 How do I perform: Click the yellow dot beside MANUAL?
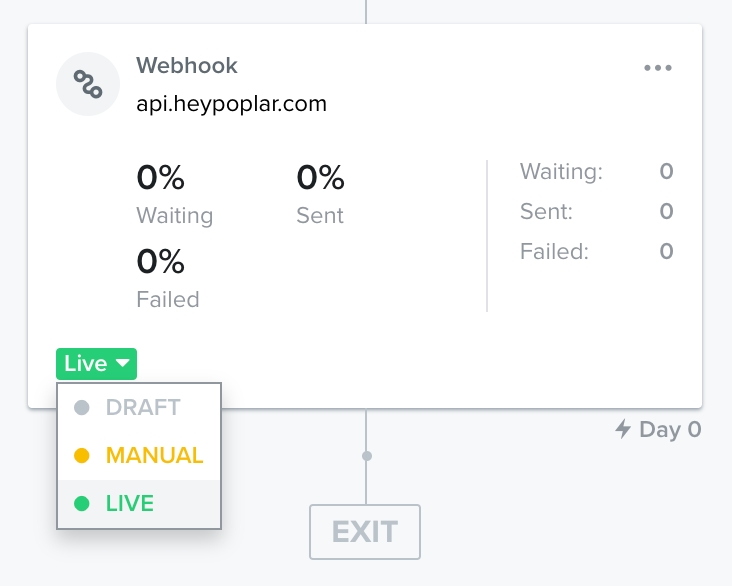click(x=82, y=456)
